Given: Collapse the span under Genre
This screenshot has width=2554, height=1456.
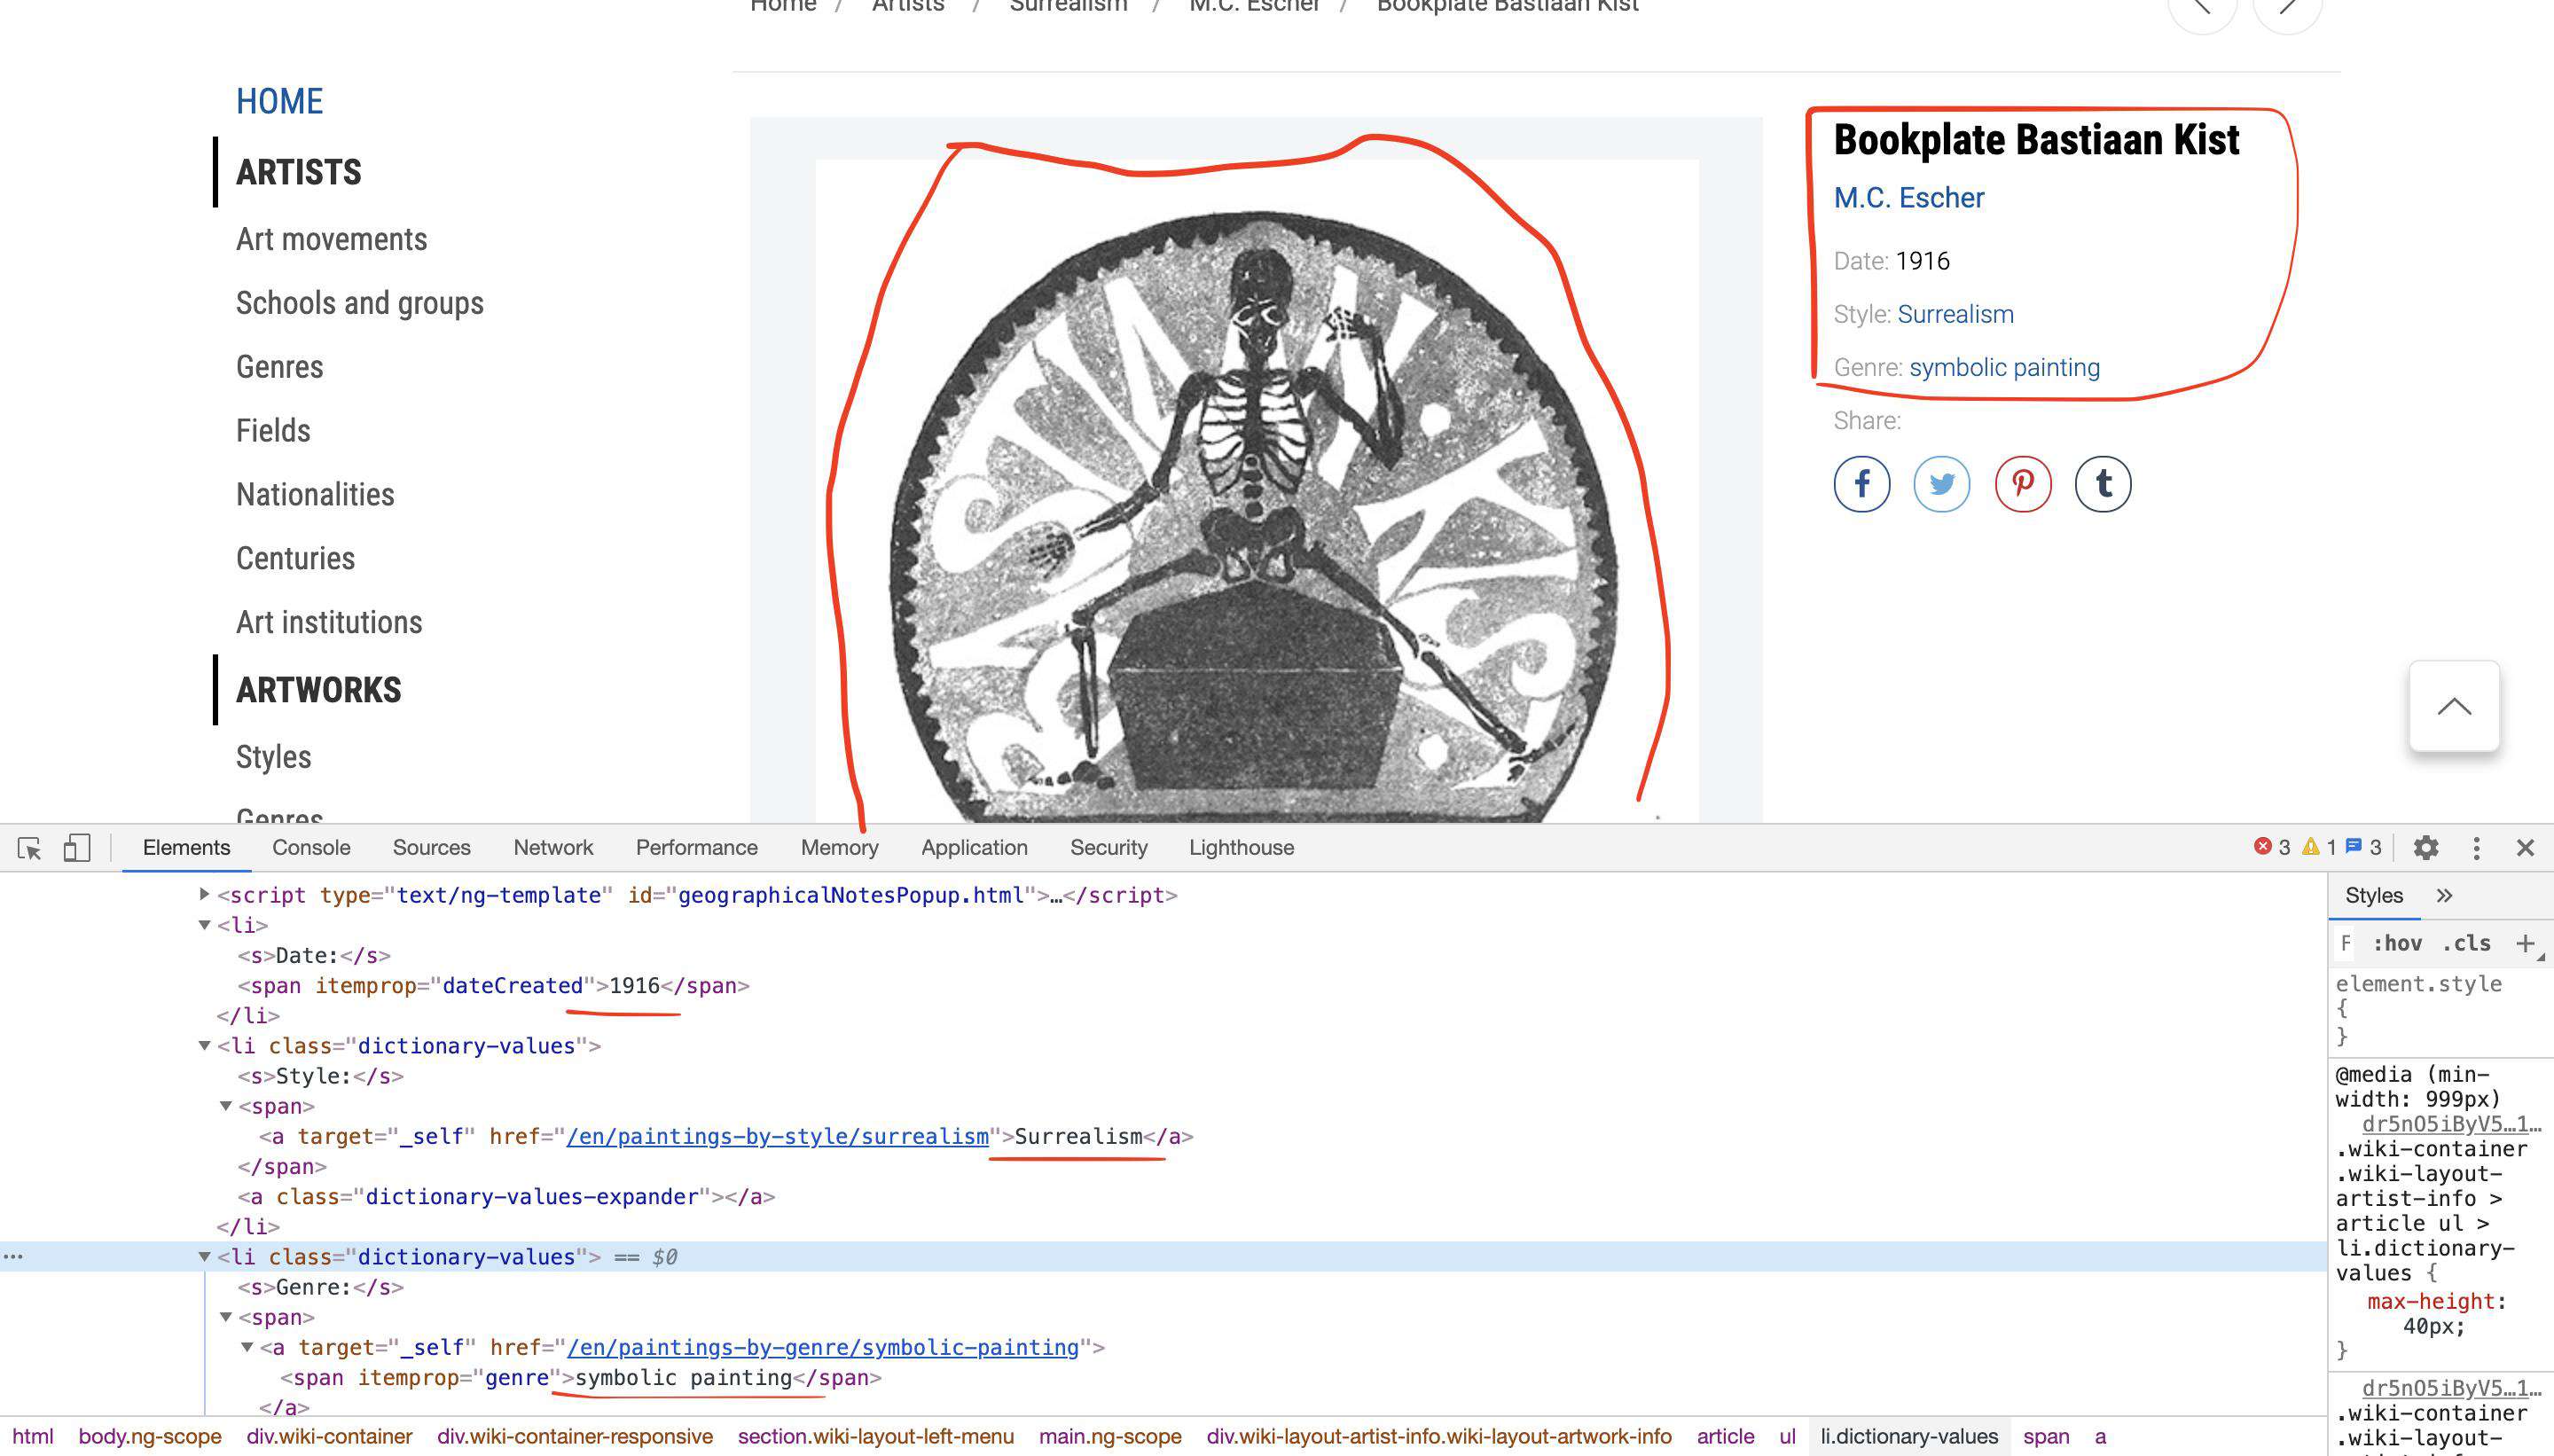Looking at the screenshot, I should point(226,1317).
